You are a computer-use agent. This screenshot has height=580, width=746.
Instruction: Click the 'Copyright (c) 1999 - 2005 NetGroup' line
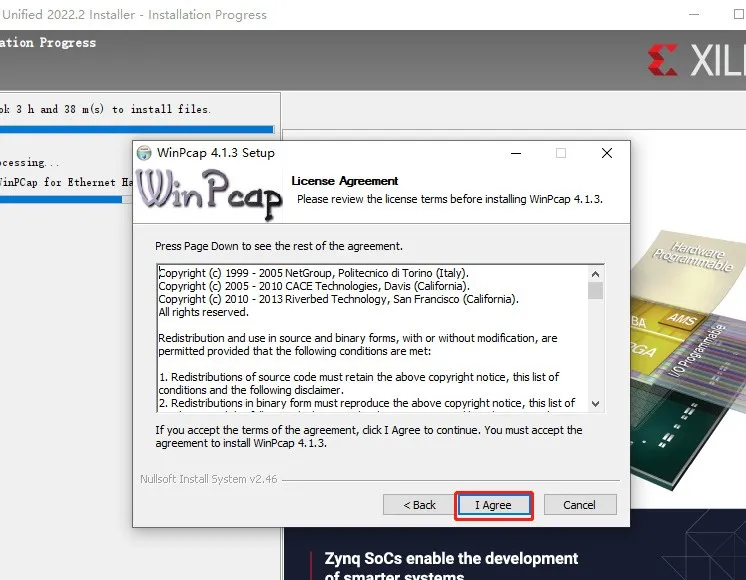coord(314,273)
